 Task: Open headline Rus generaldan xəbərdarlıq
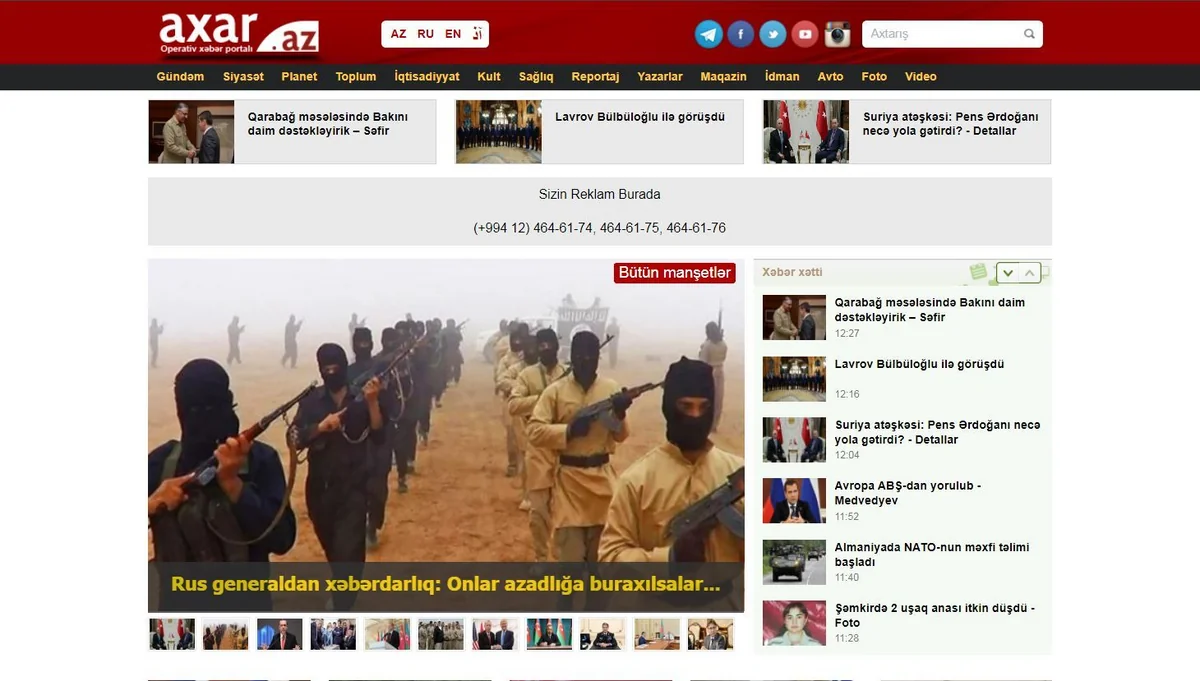[x=446, y=584]
